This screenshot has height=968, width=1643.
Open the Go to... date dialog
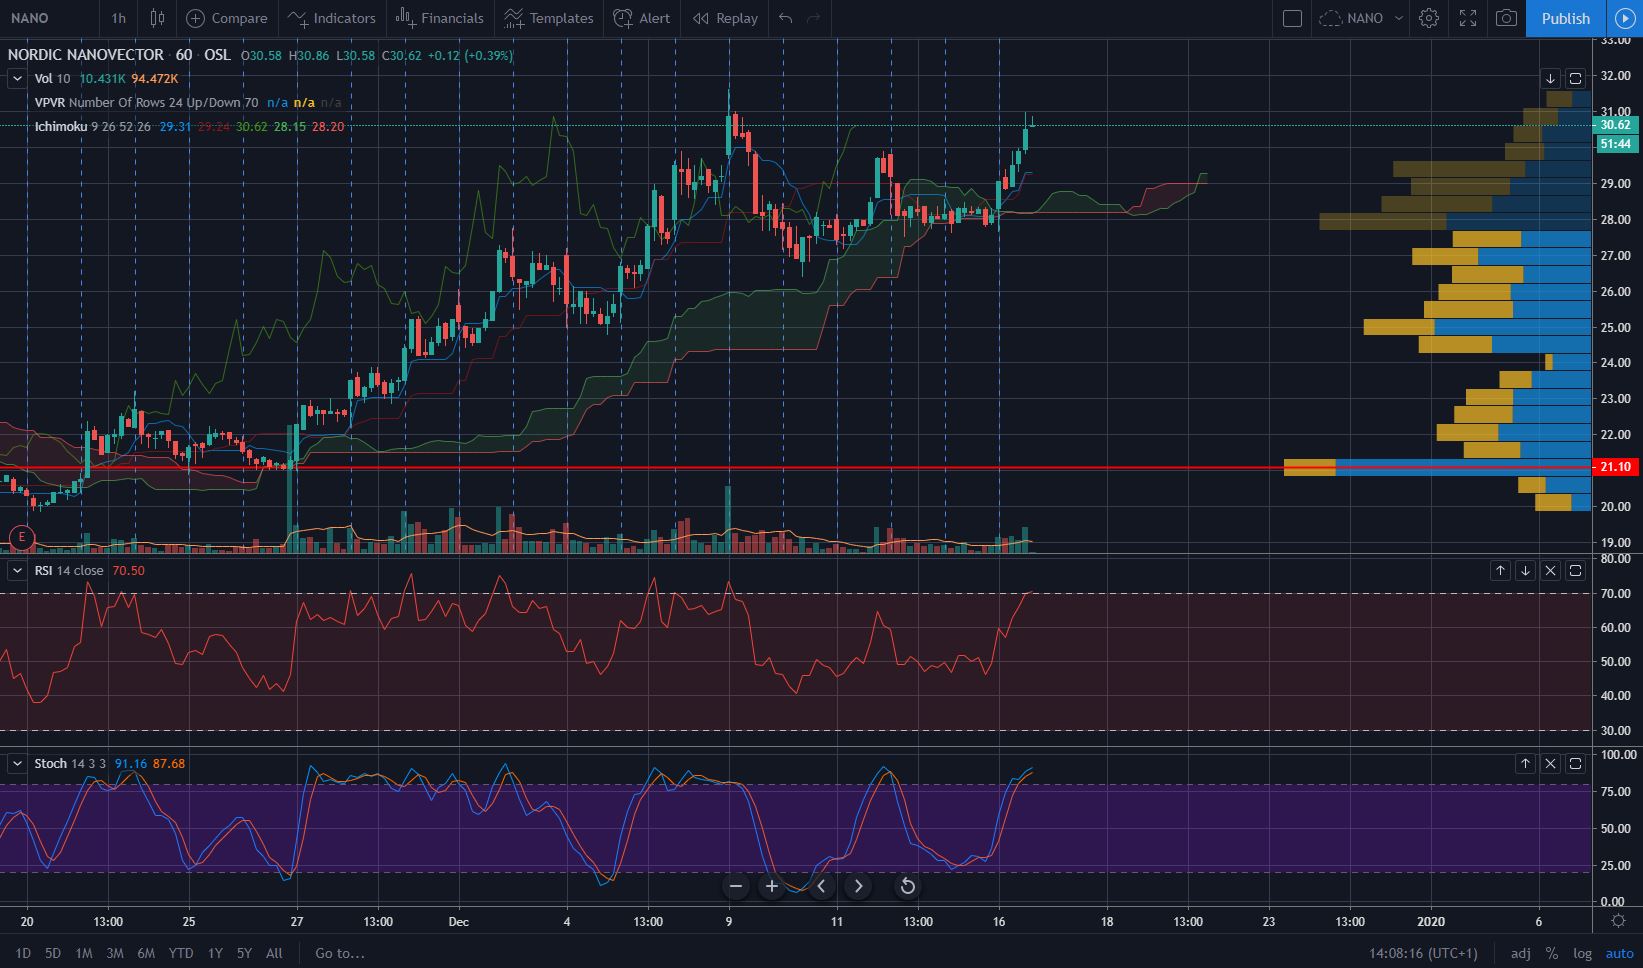tap(340, 953)
